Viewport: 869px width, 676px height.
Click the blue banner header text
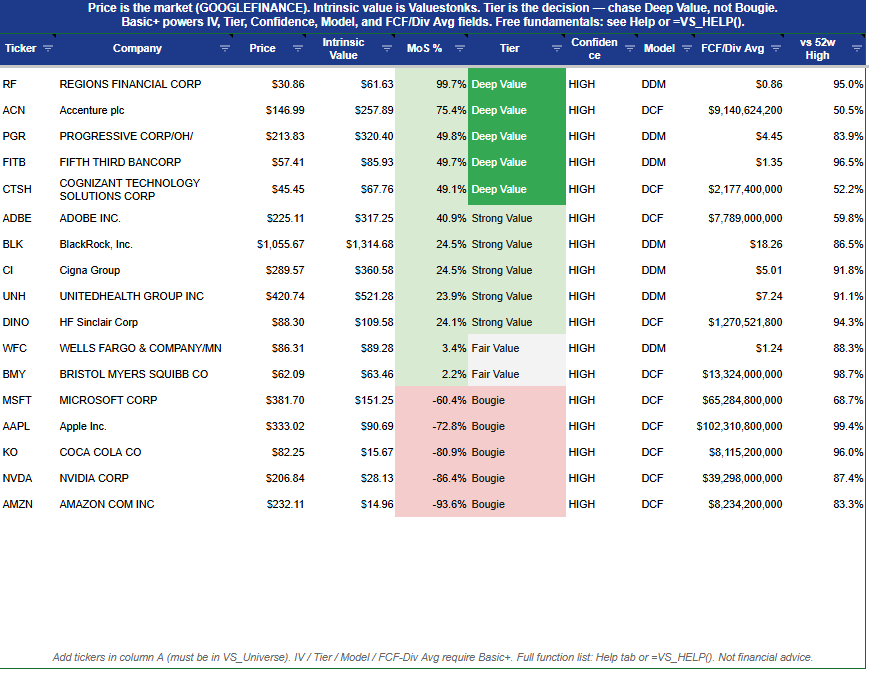click(433, 15)
